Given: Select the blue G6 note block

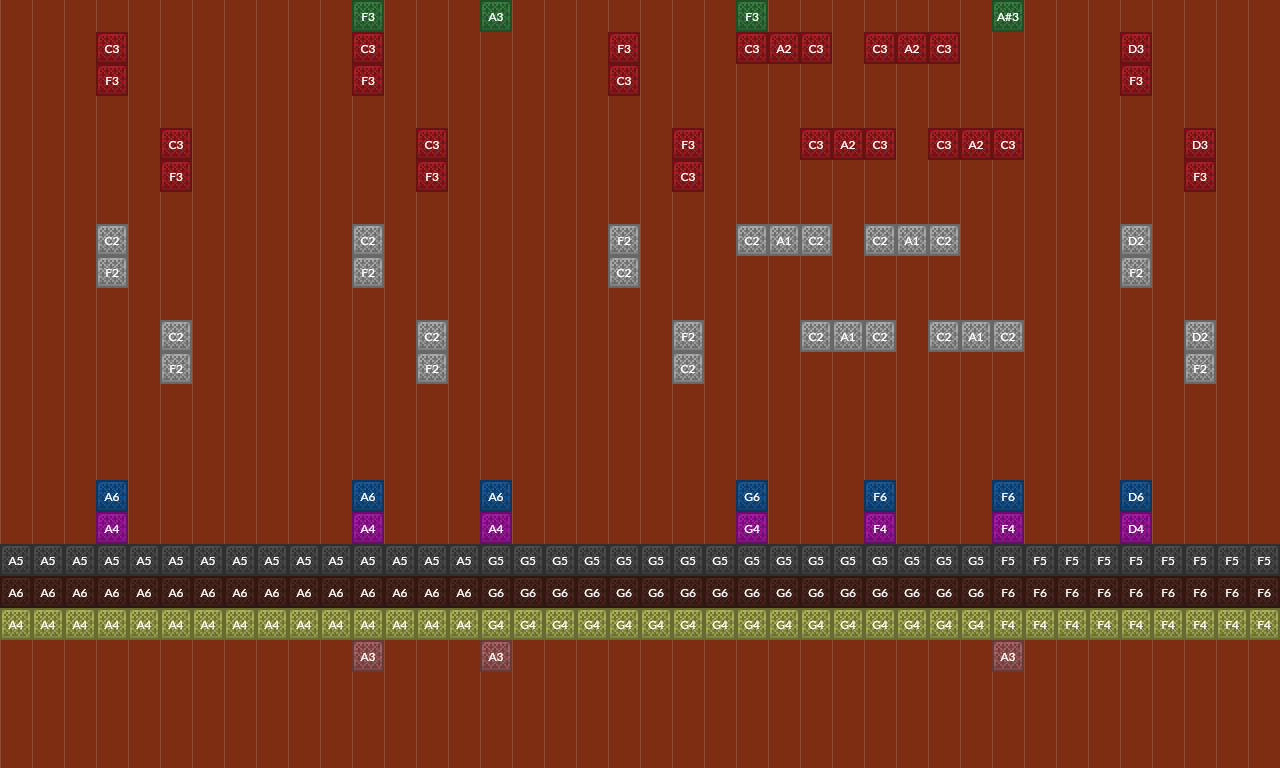Looking at the screenshot, I should click(751, 496).
